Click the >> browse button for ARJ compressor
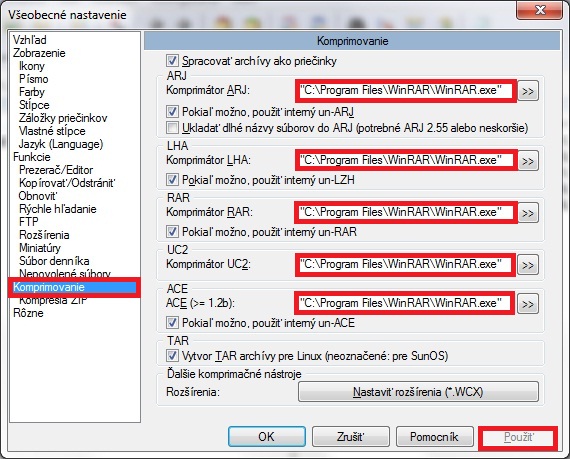 click(528, 91)
